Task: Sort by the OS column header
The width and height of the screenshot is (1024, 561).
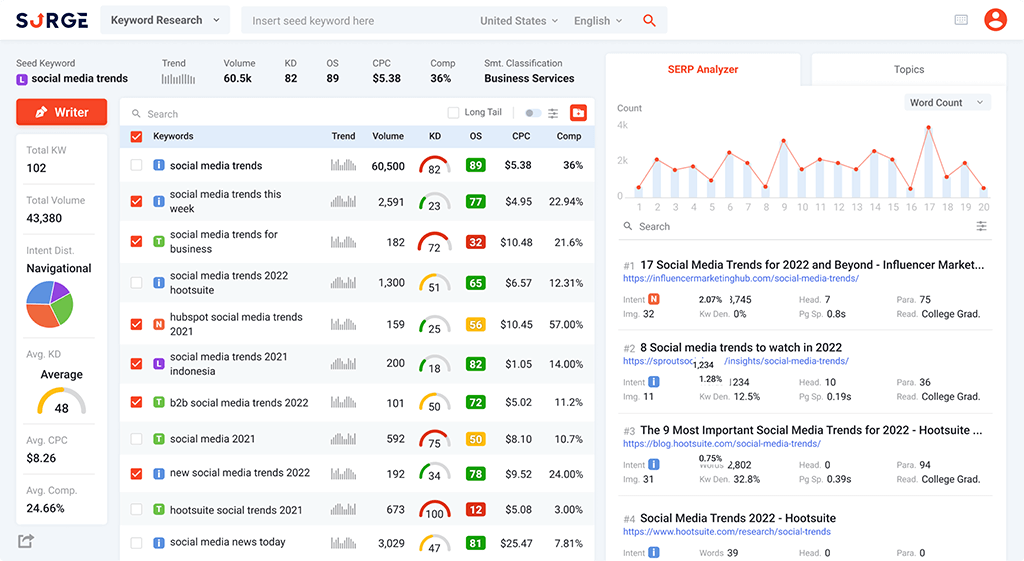Action: point(475,136)
